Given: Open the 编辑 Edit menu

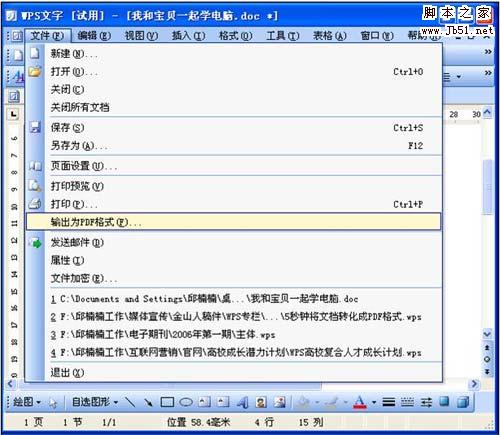Looking at the screenshot, I should (x=94, y=35).
